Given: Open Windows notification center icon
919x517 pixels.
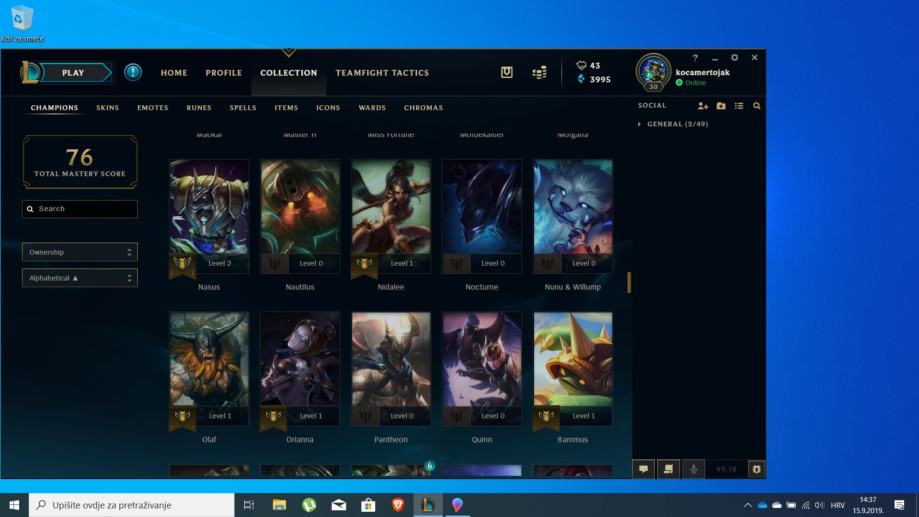Looking at the screenshot, I should (900, 505).
